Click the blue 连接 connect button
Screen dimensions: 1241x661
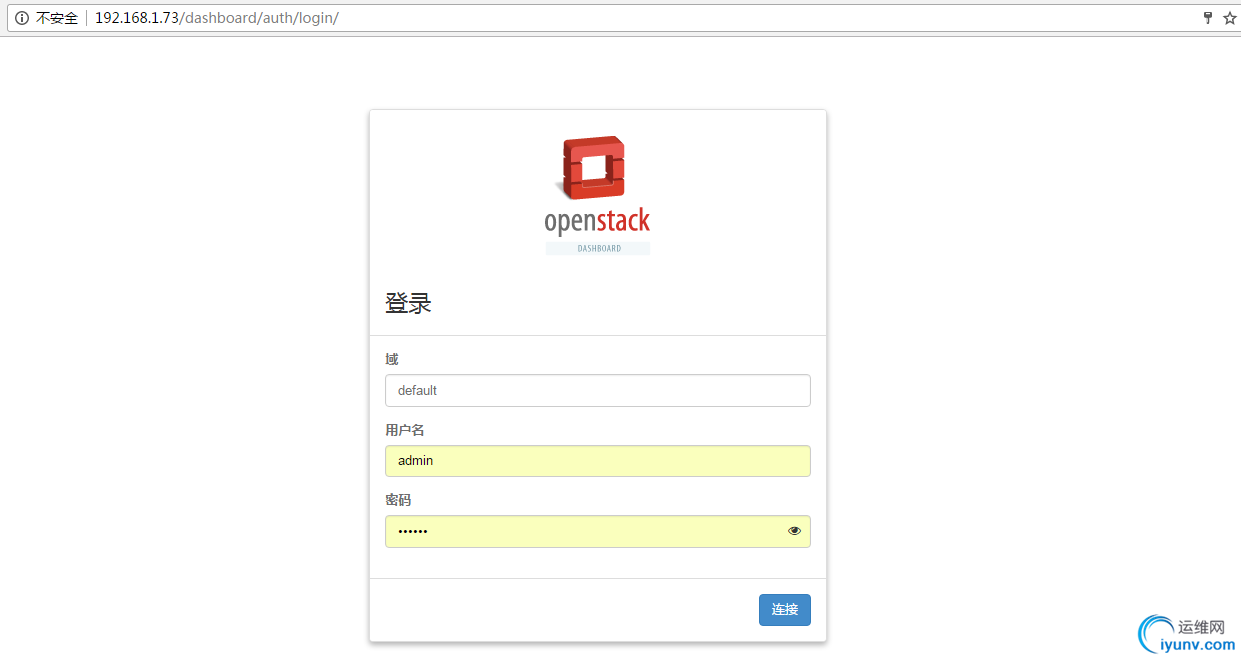click(785, 610)
